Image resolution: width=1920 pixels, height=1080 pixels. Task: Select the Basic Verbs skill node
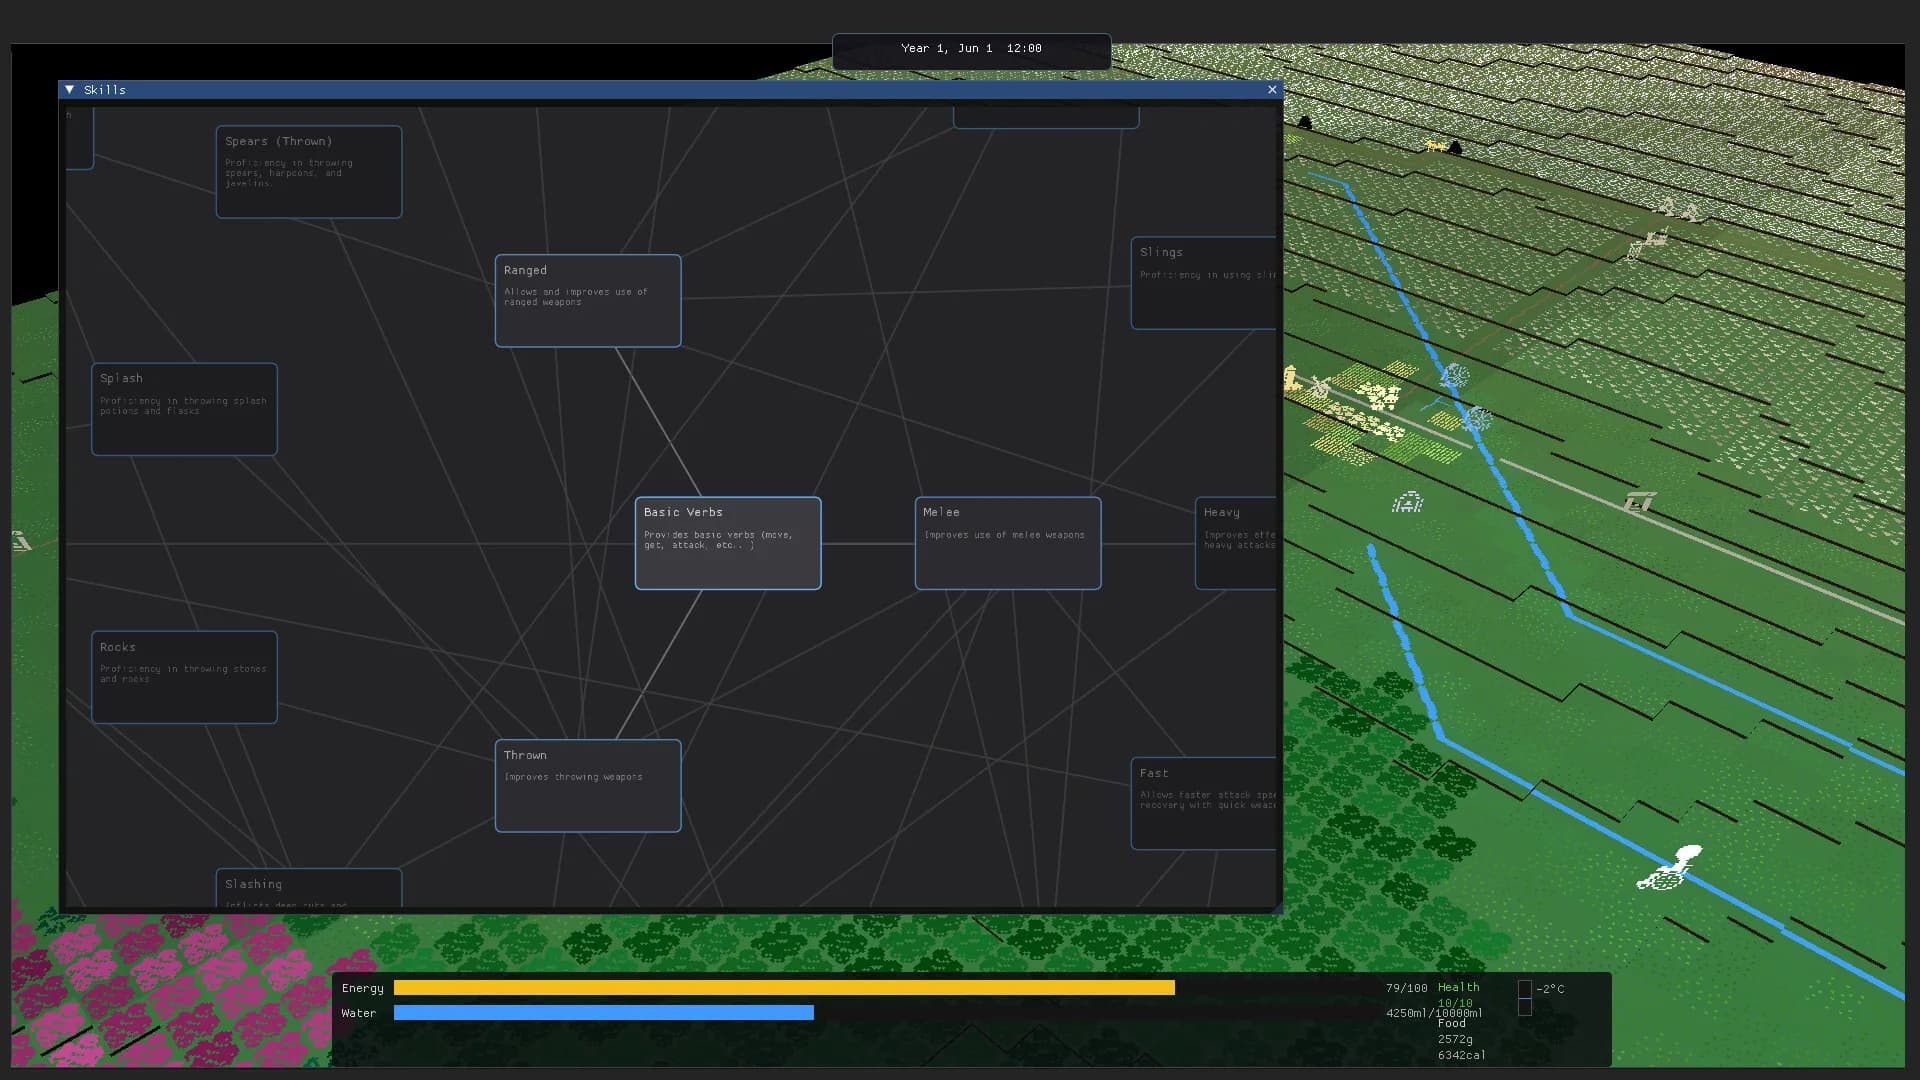click(x=728, y=543)
